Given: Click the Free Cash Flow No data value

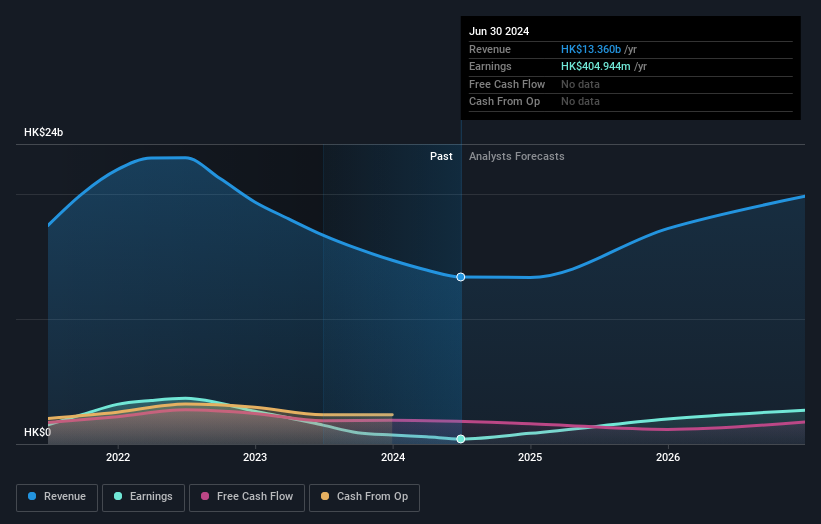Looking at the screenshot, I should [580, 84].
